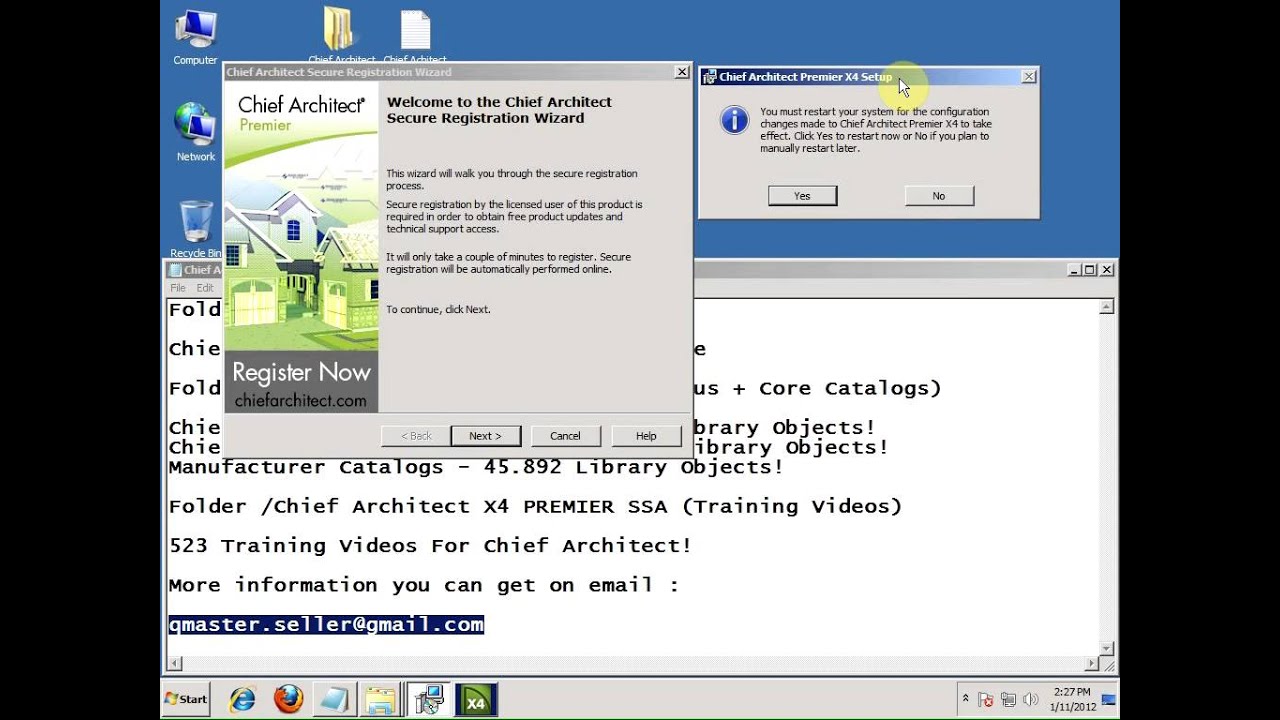Close the Secure Registration Wizard window
The width and height of the screenshot is (1280, 720).
[682, 72]
